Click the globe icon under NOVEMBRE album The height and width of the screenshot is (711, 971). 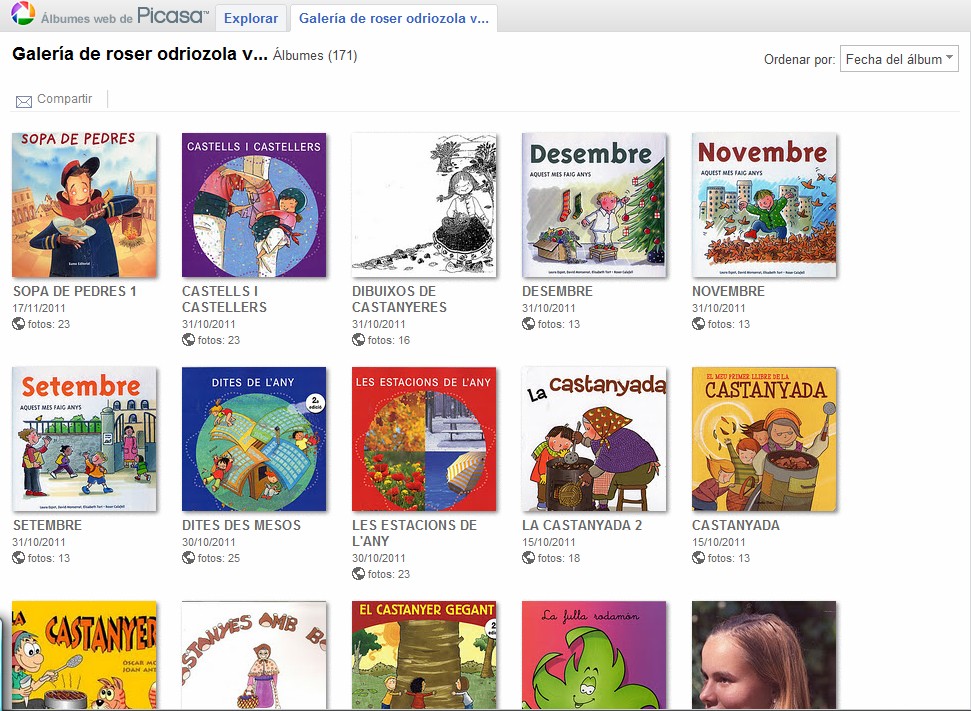[x=699, y=323]
